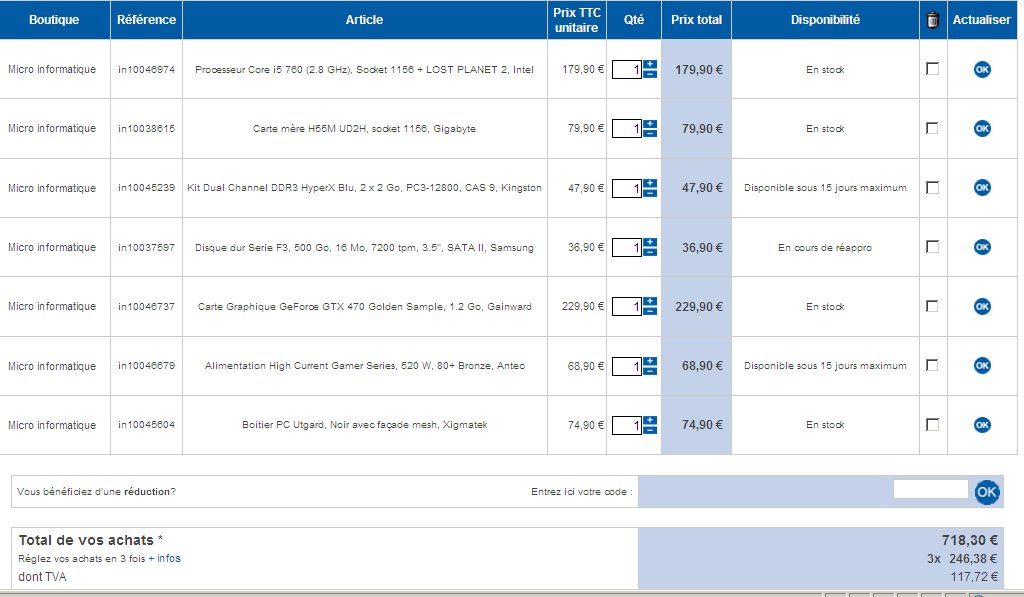The width and height of the screenshot is (1024, 597).
Task: Click quantity field for GeForce GTX 470
Action: [627, 307]
